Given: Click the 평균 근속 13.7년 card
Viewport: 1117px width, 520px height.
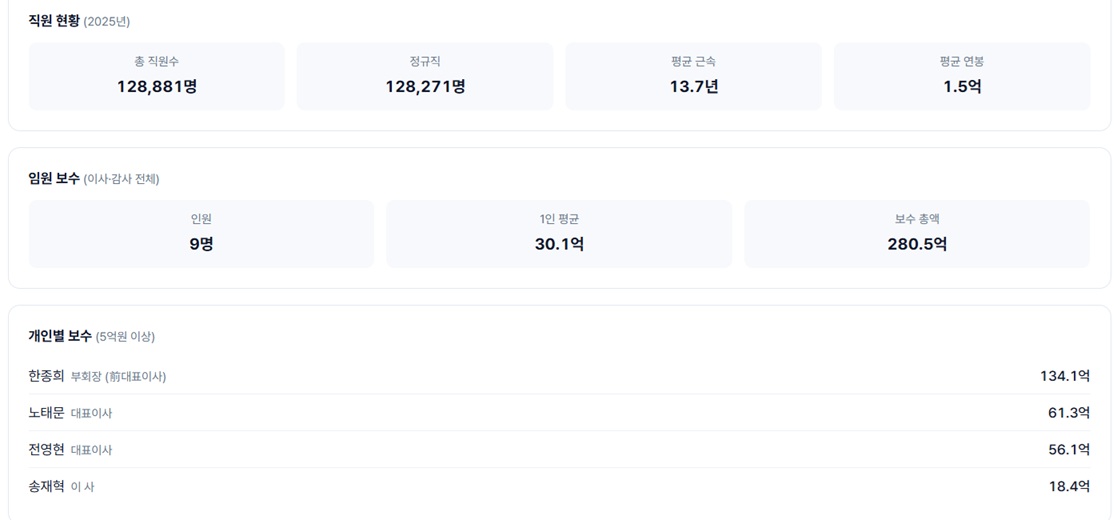Looking at the screenshot, I should [x=694, y=76].
